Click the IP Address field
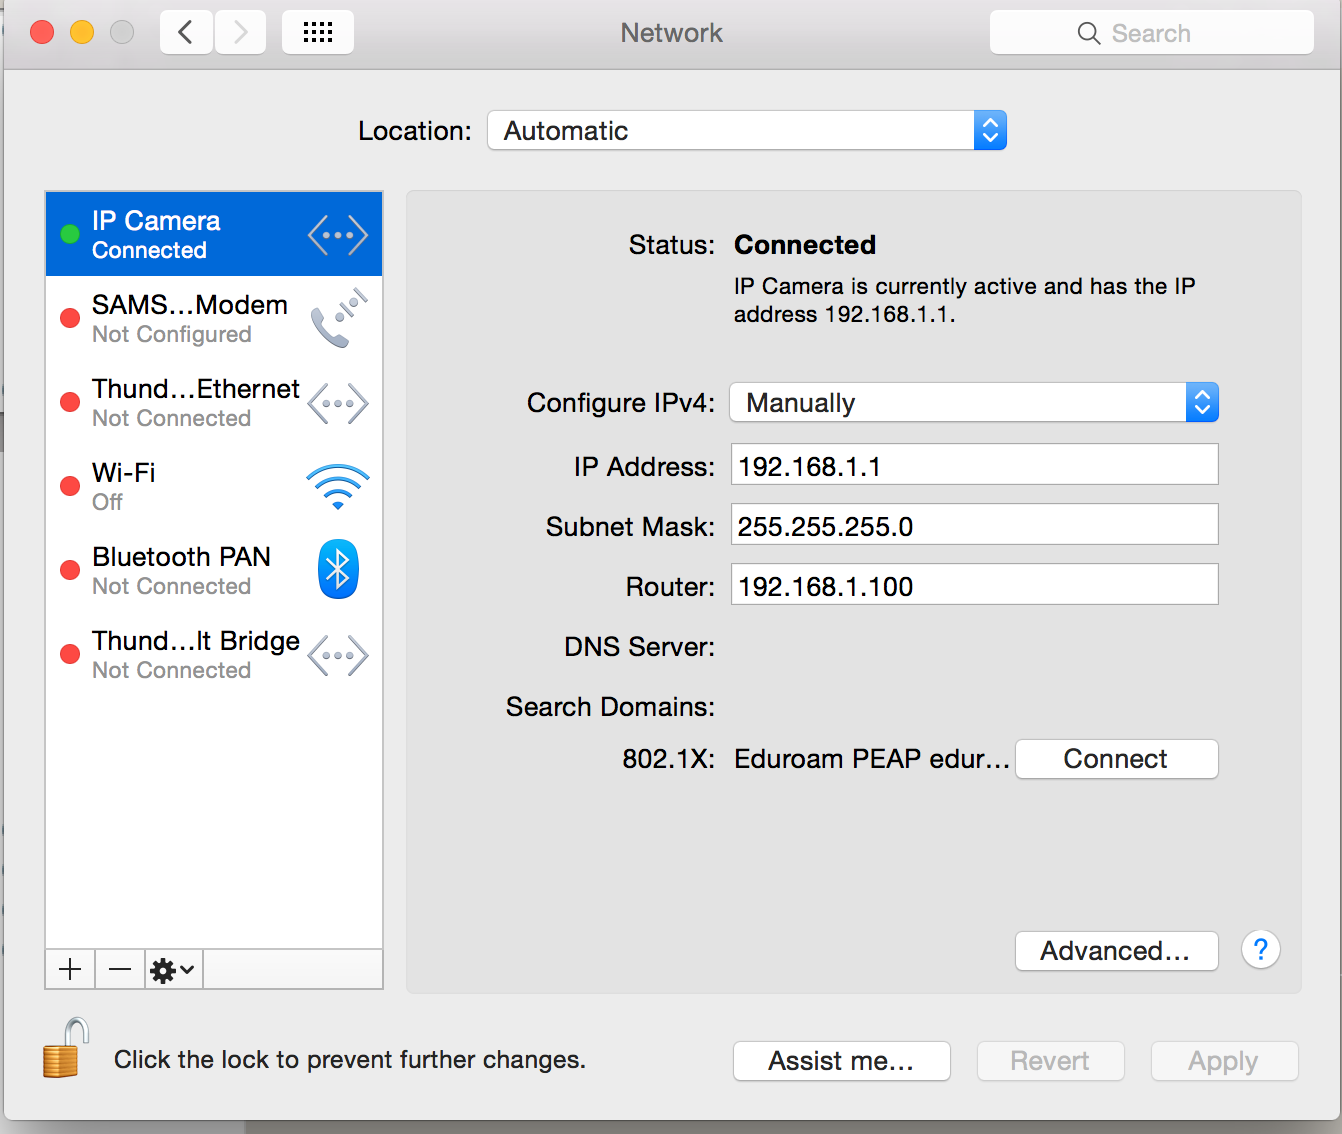 click(x=973, y=465)
